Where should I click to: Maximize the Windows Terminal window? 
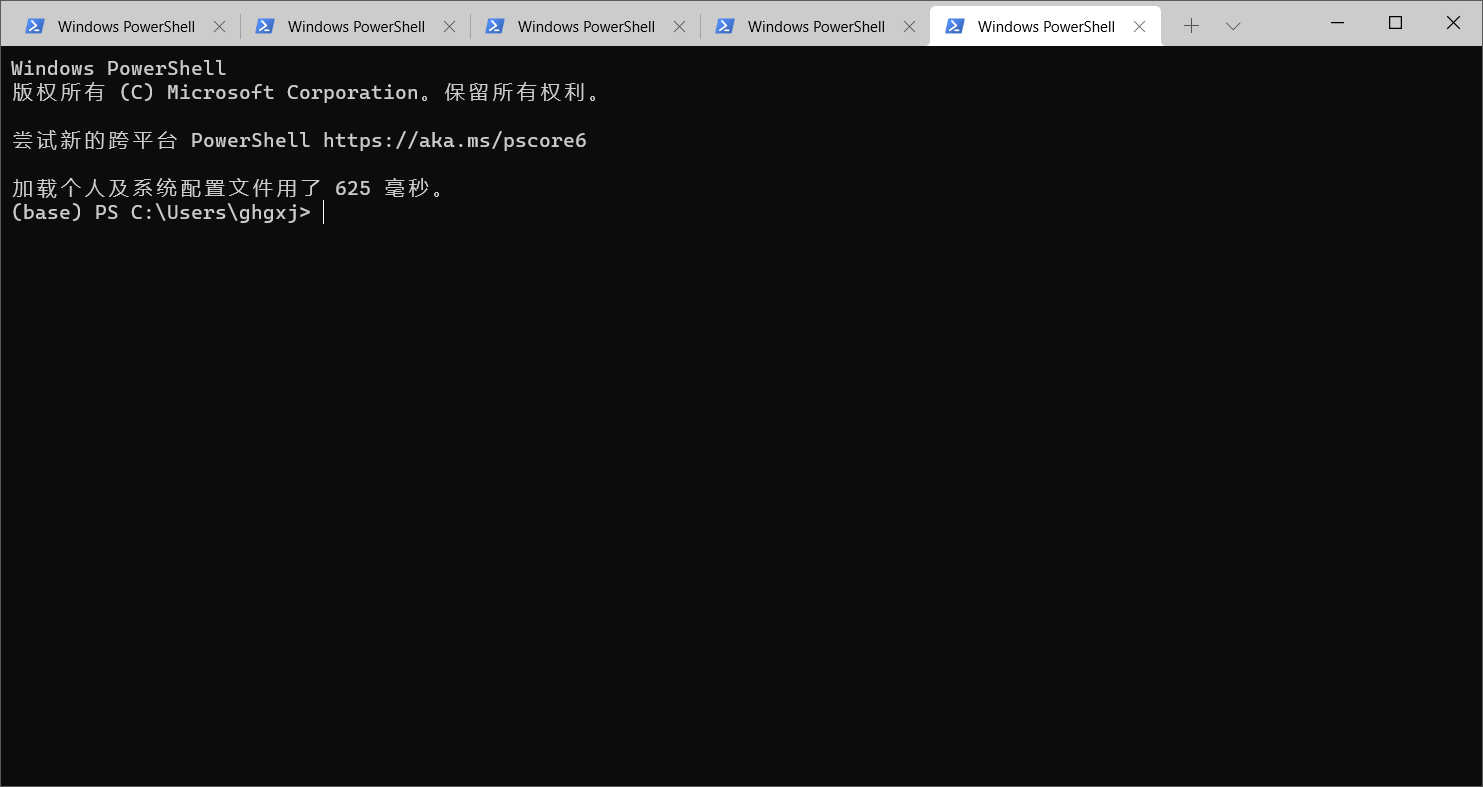pyautogui.click(x=1395, y=23)
